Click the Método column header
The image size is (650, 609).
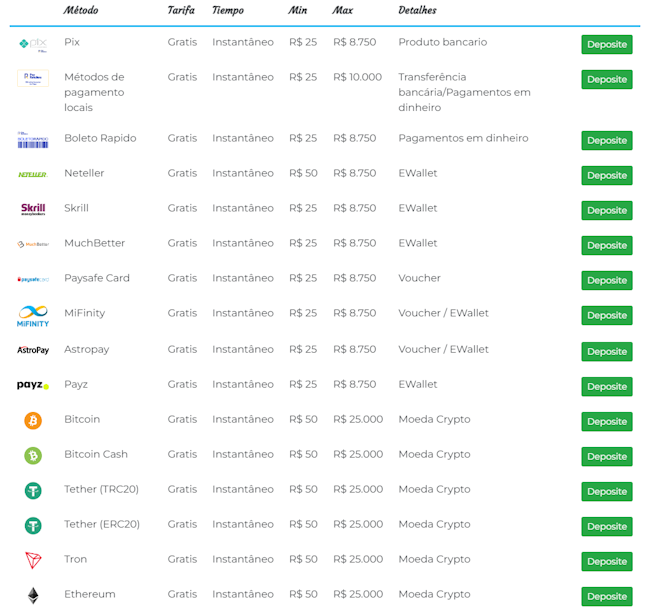pos(80,10)
